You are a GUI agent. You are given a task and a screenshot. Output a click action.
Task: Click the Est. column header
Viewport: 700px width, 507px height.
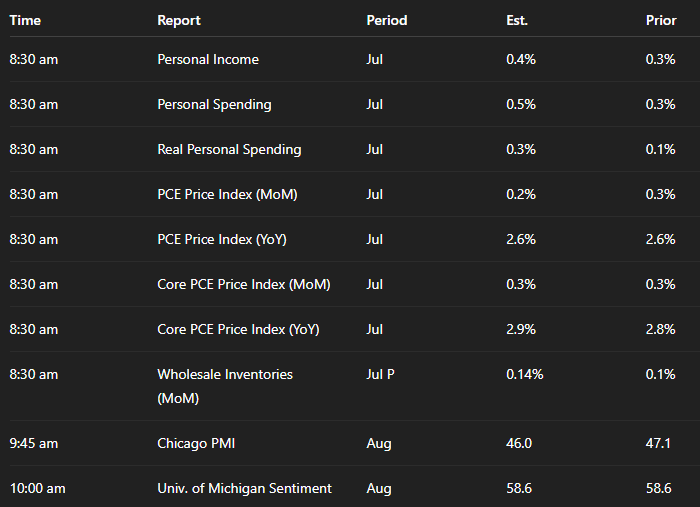tap(517, 21)
